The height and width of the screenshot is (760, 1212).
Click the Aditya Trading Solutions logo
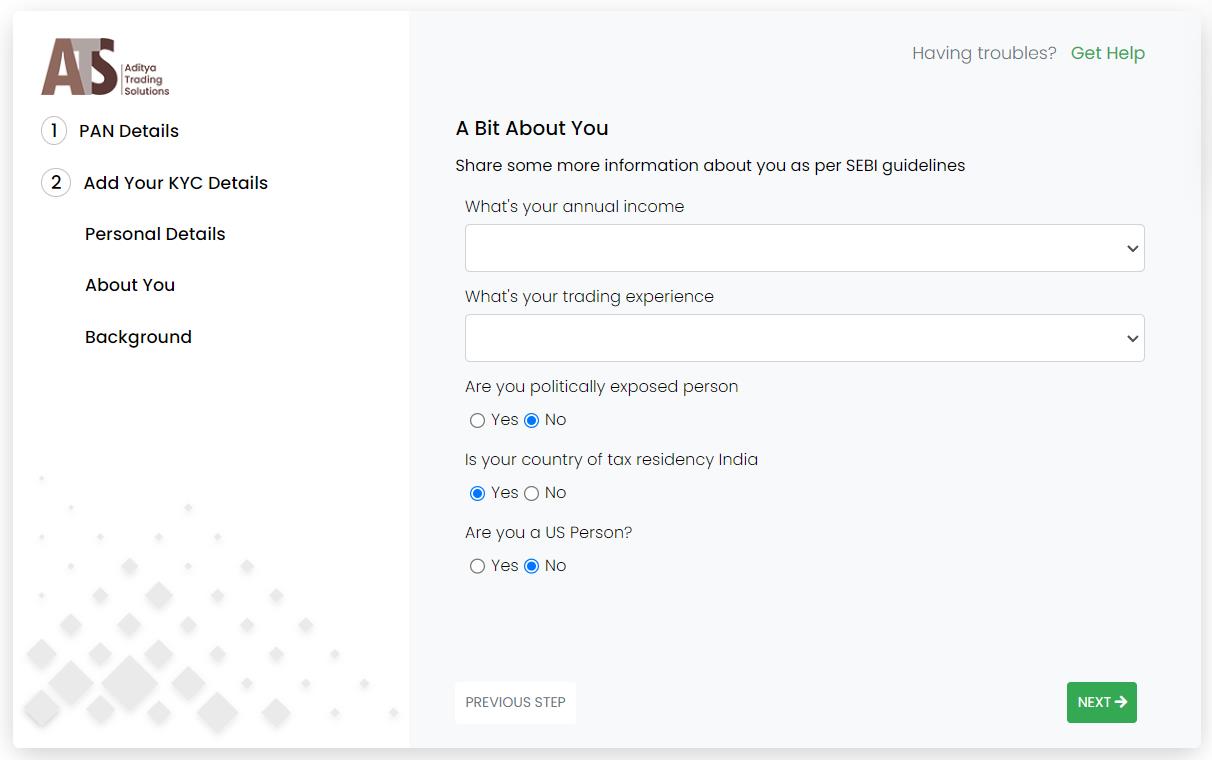pos(106,67)
